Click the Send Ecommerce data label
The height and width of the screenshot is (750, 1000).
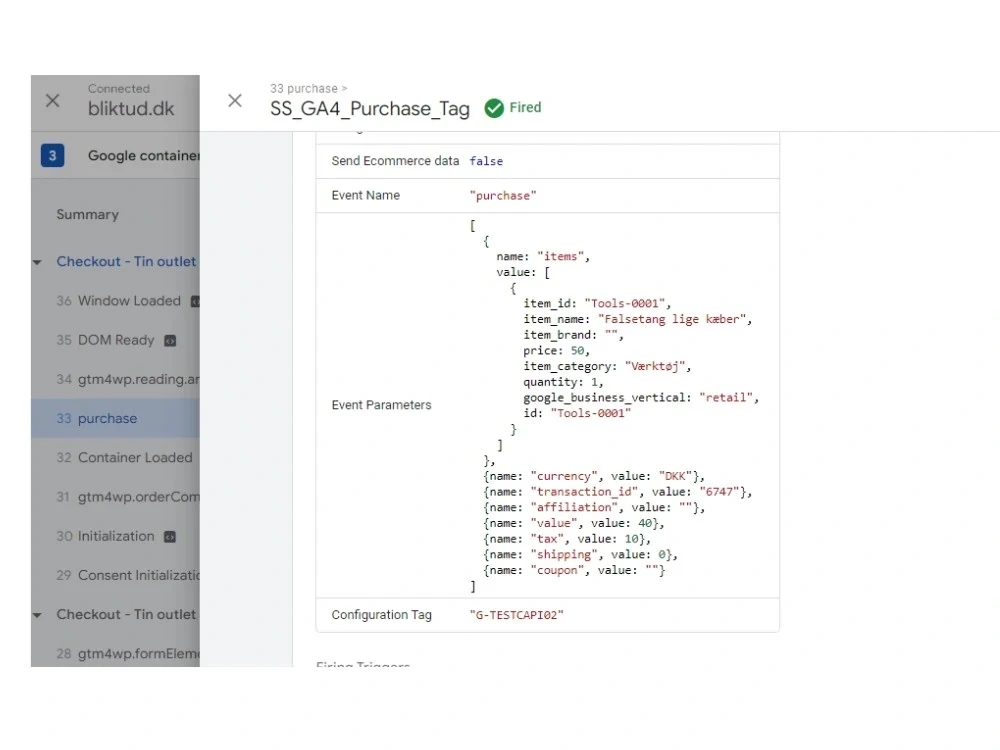(395, 161)
